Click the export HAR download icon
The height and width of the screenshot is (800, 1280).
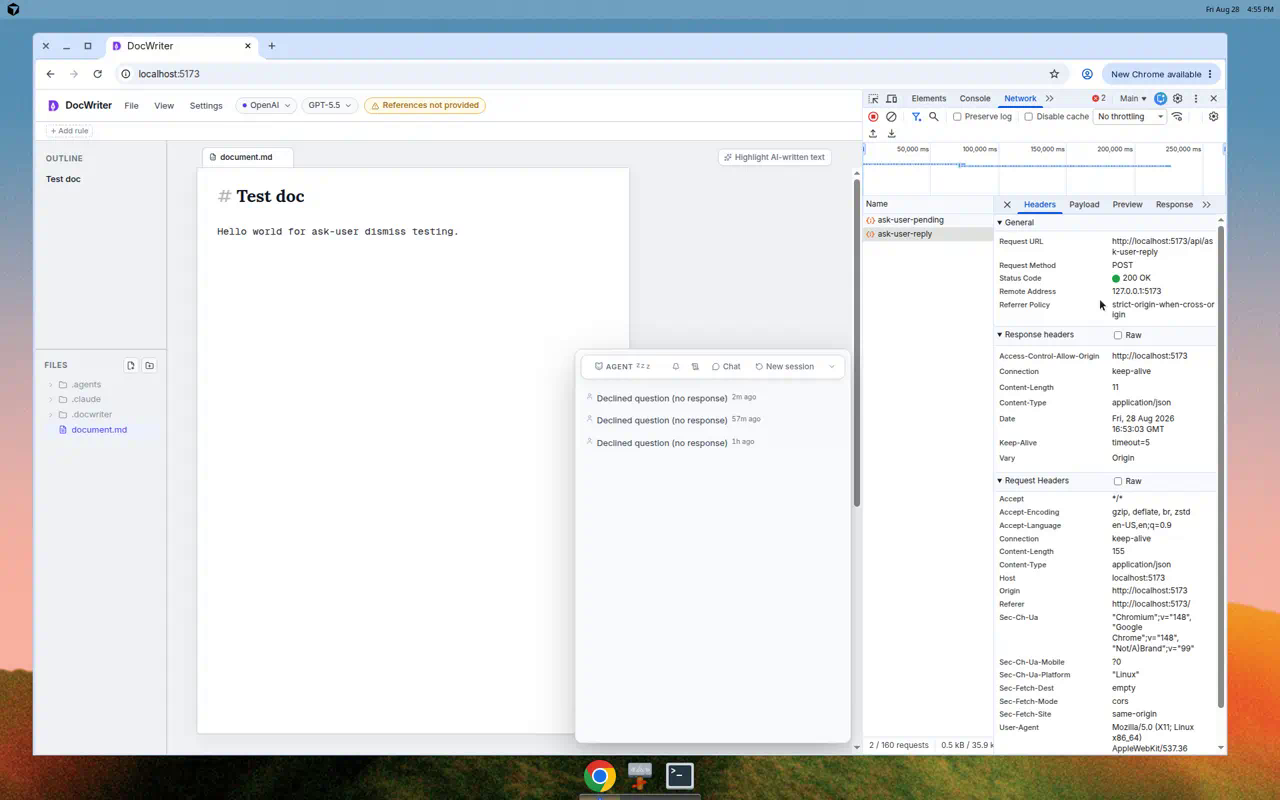click(891, 134)
